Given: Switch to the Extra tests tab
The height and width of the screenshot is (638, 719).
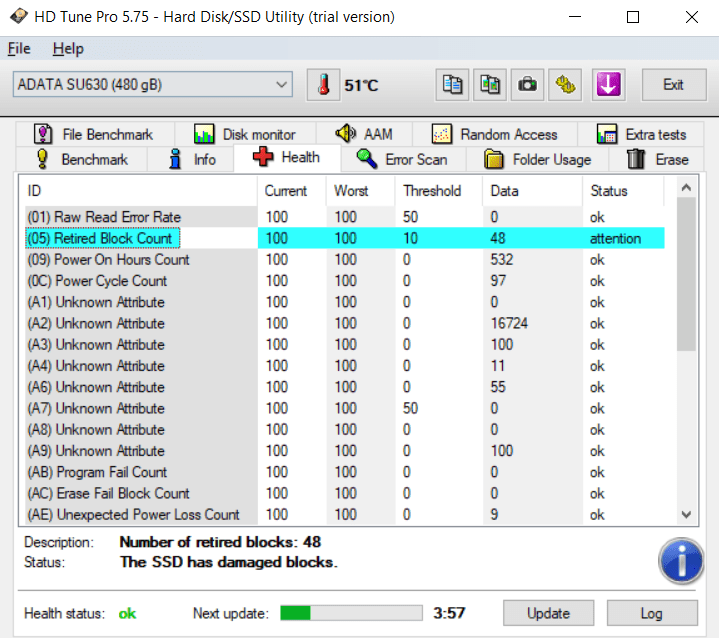Looking at the screenshot, I should 641,134.
